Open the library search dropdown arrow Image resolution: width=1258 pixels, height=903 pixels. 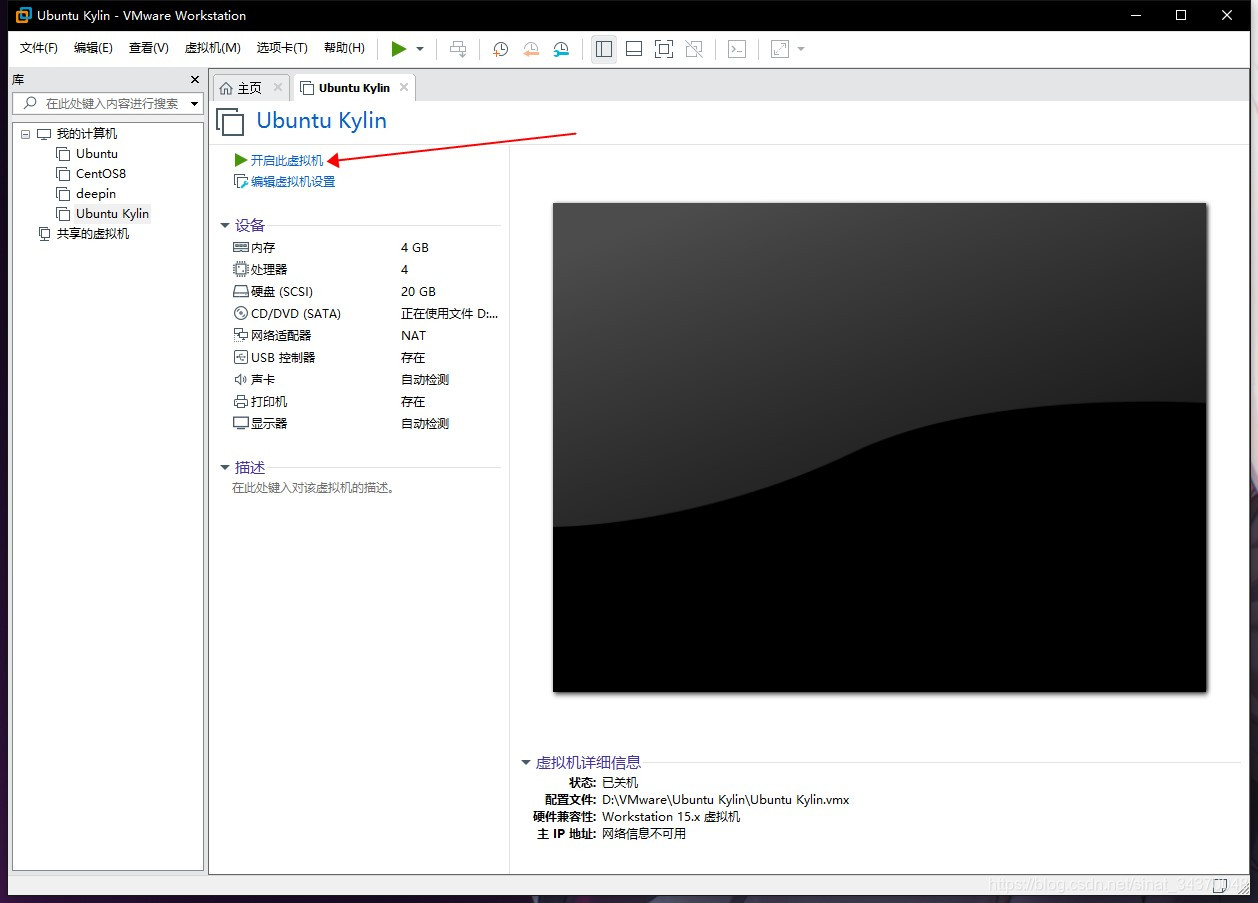click(x=194, y=103)
